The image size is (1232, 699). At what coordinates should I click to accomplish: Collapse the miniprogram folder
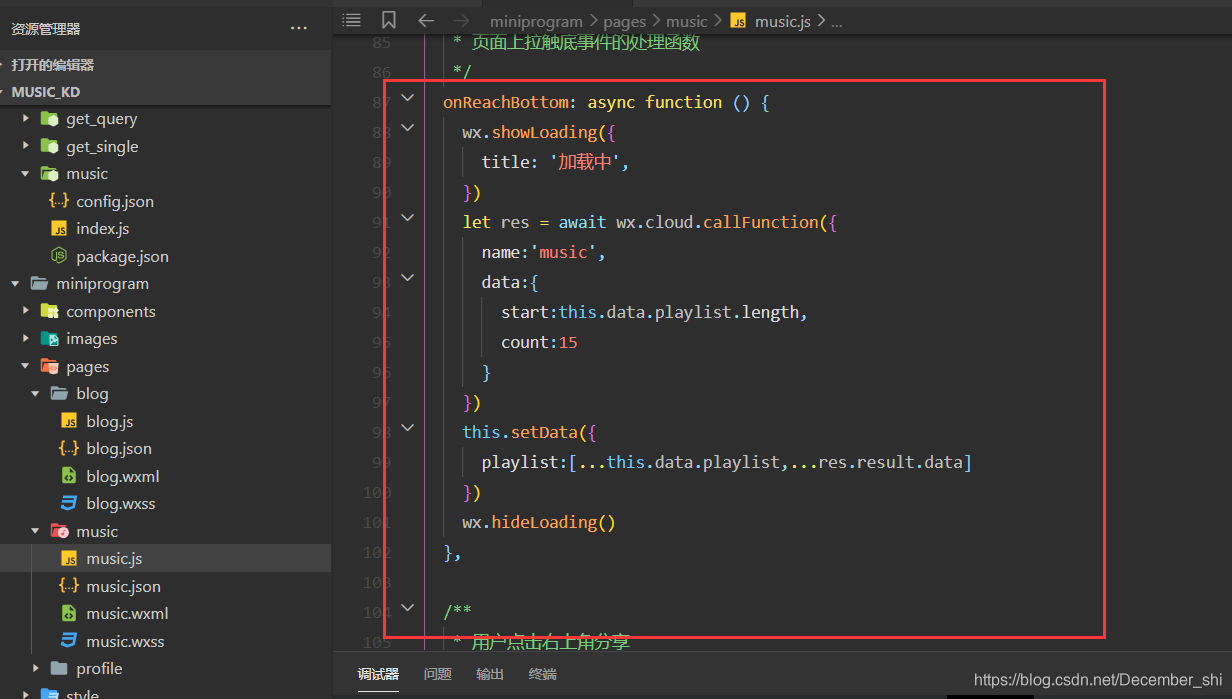pyautogui.click(x=16, y=284)
